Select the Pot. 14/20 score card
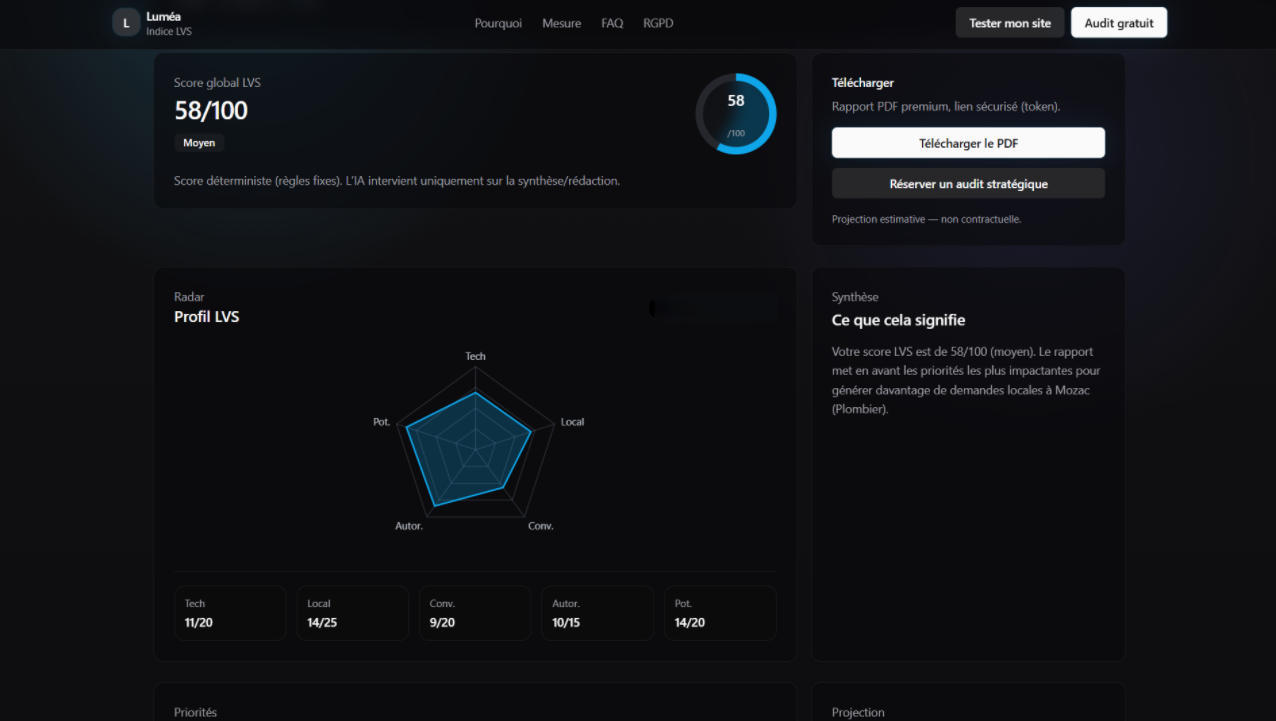Screen dimensions: 1276x721 click(x=720, y=613)
